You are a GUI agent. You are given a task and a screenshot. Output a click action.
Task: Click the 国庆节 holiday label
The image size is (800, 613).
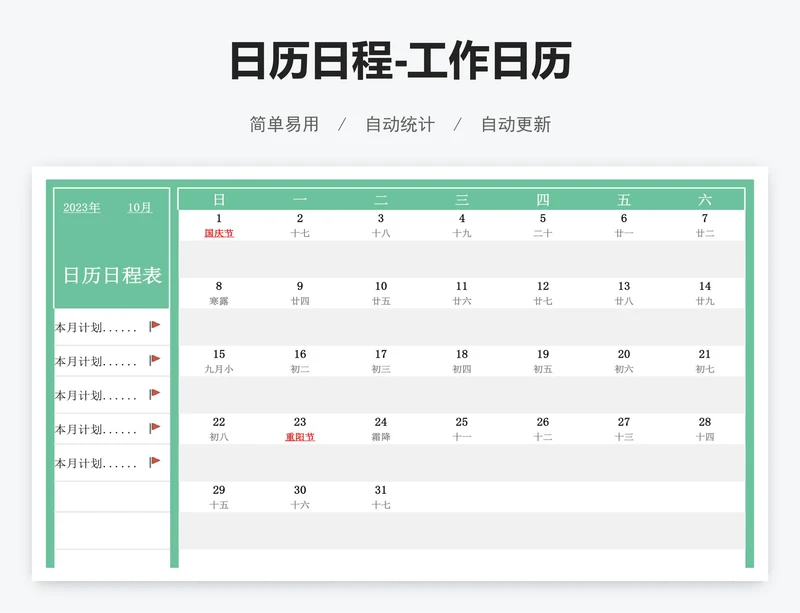(219, 233)
